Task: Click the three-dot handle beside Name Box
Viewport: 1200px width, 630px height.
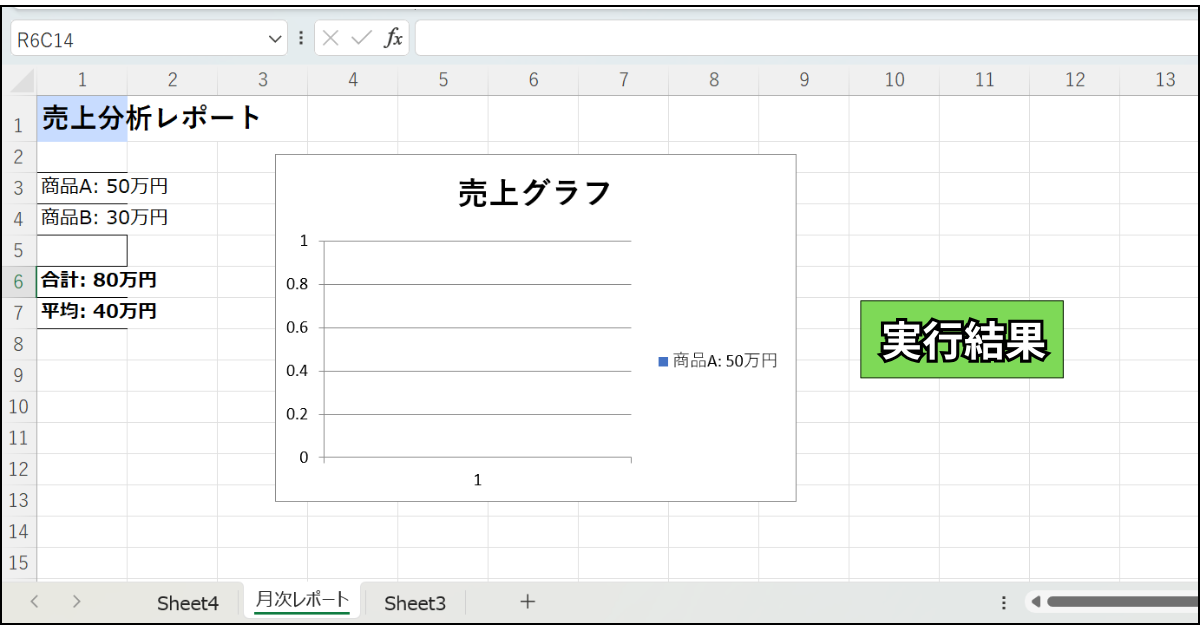Action: [301, 39]
